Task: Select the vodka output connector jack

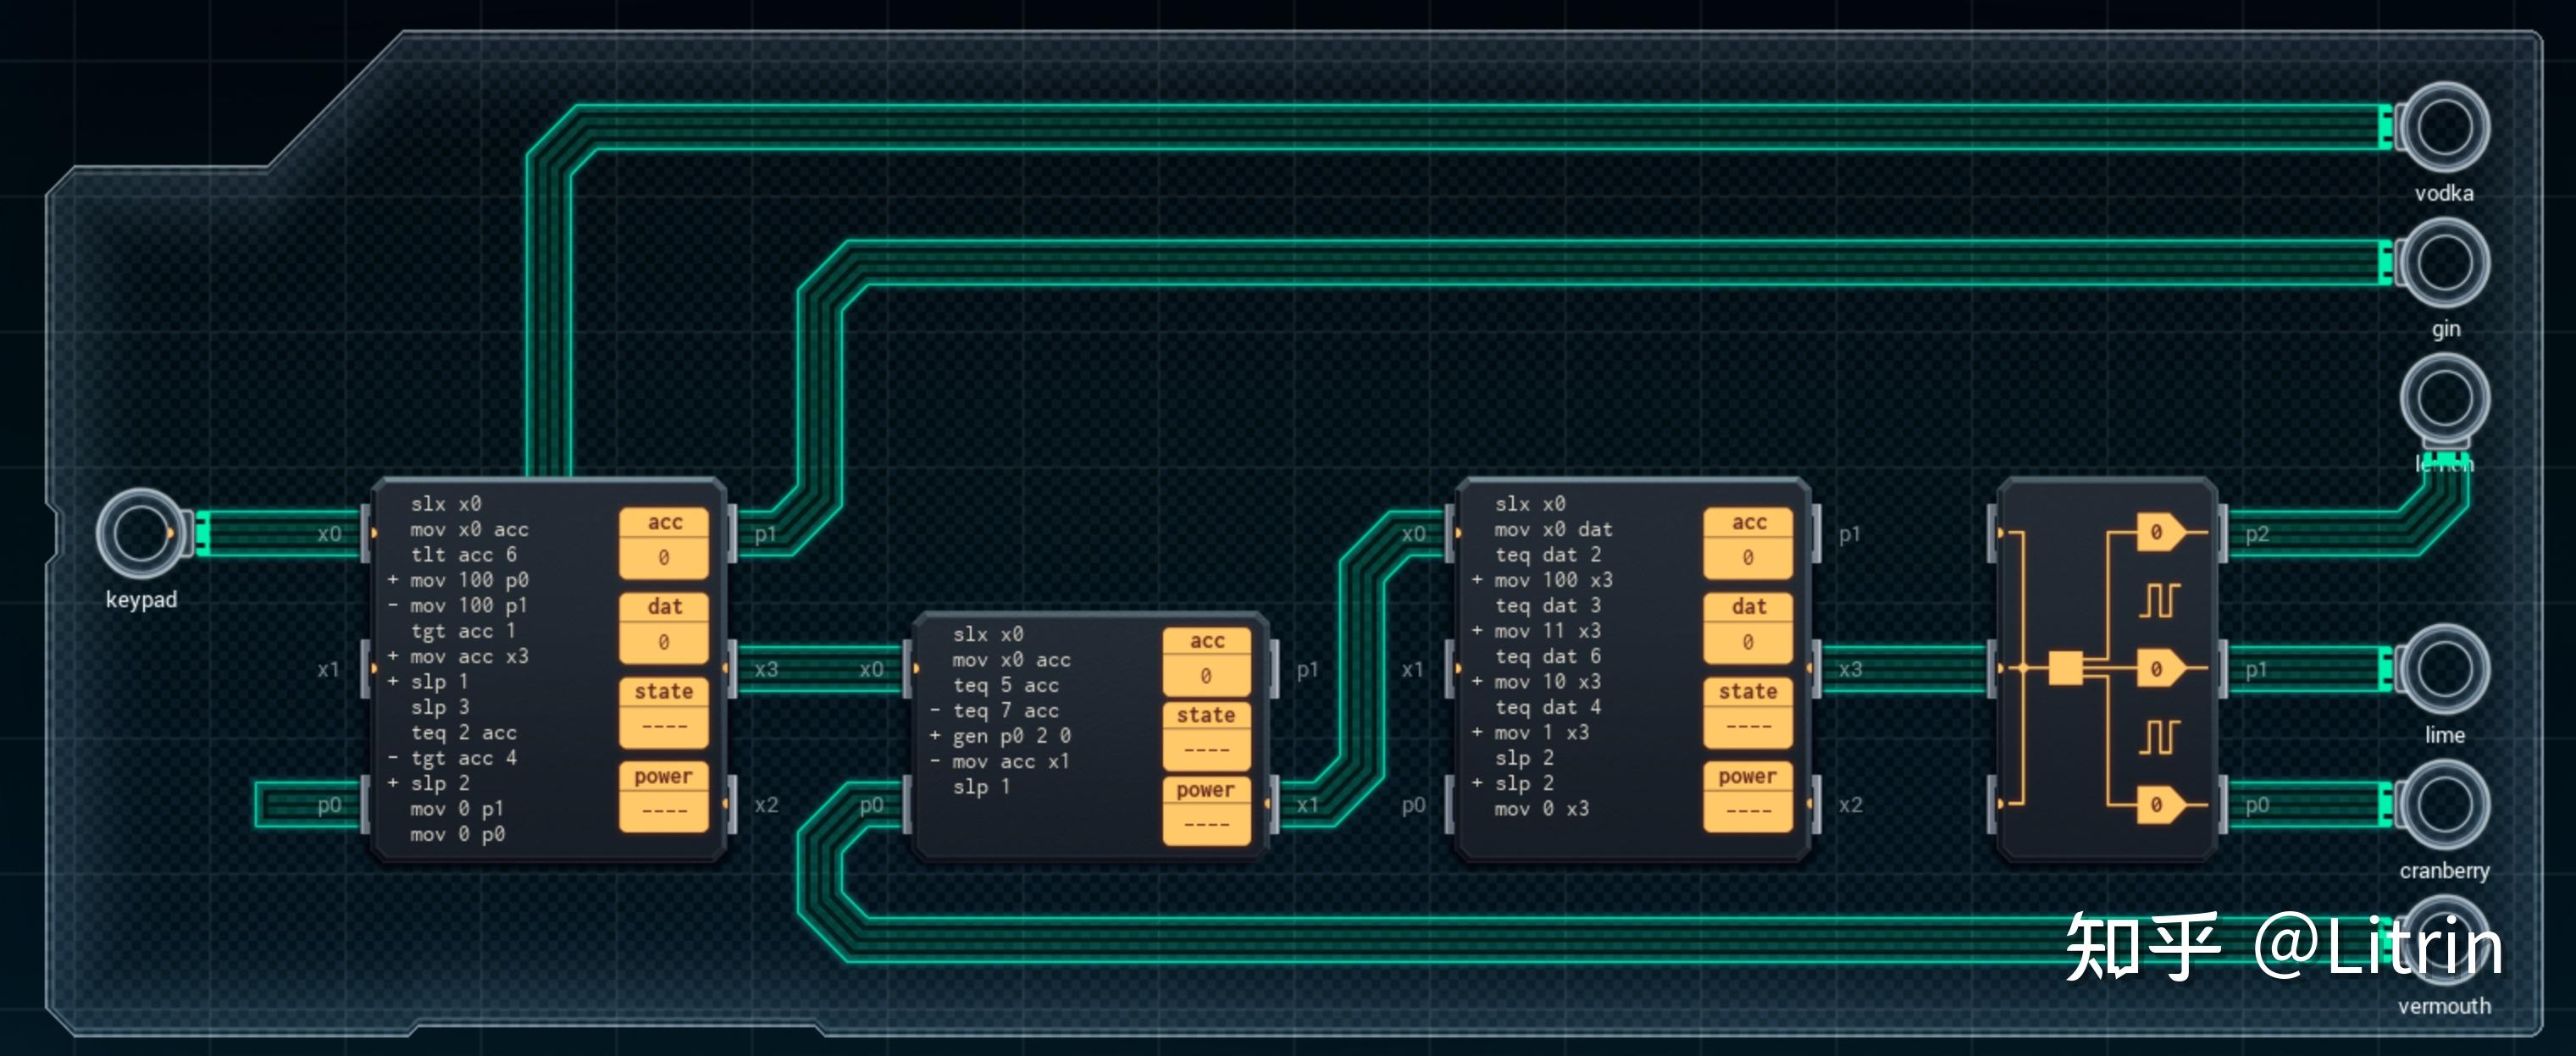Action: [x=2443, y=127]
